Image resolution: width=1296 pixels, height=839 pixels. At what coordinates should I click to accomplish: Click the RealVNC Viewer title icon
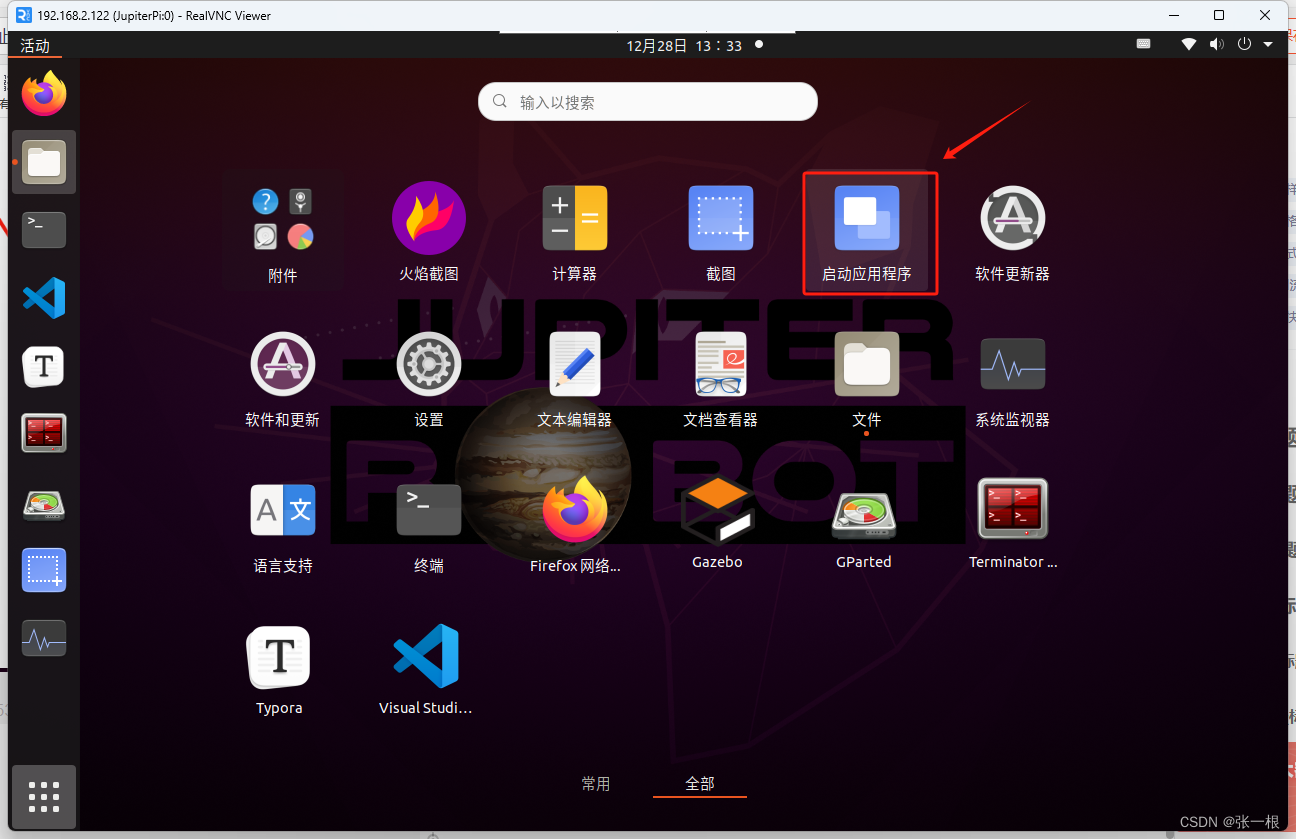[24, 15]
